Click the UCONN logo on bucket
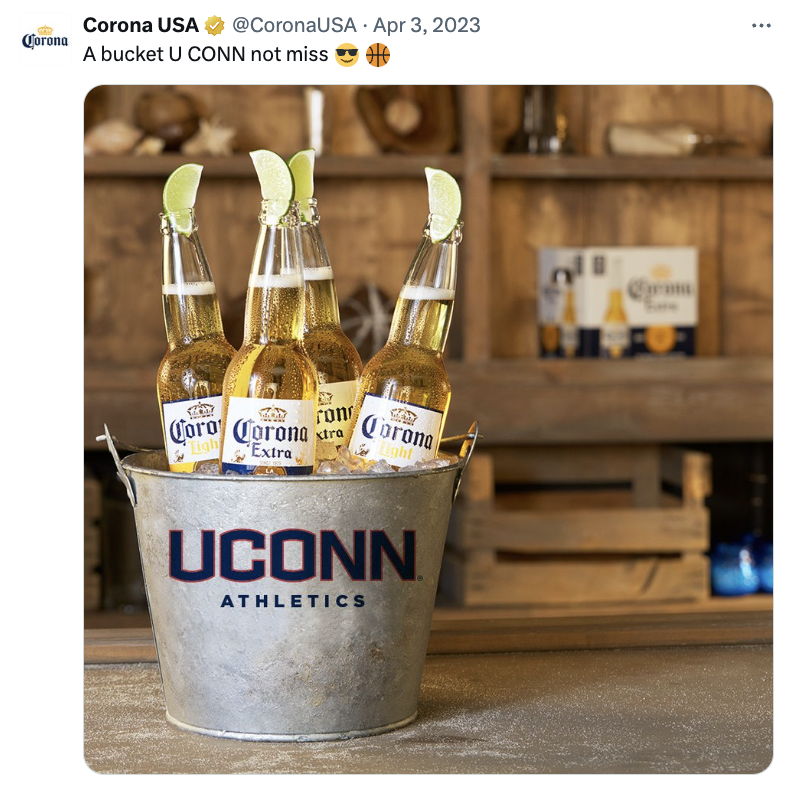This screenshot has width=794, height=790. click(293, 555)
